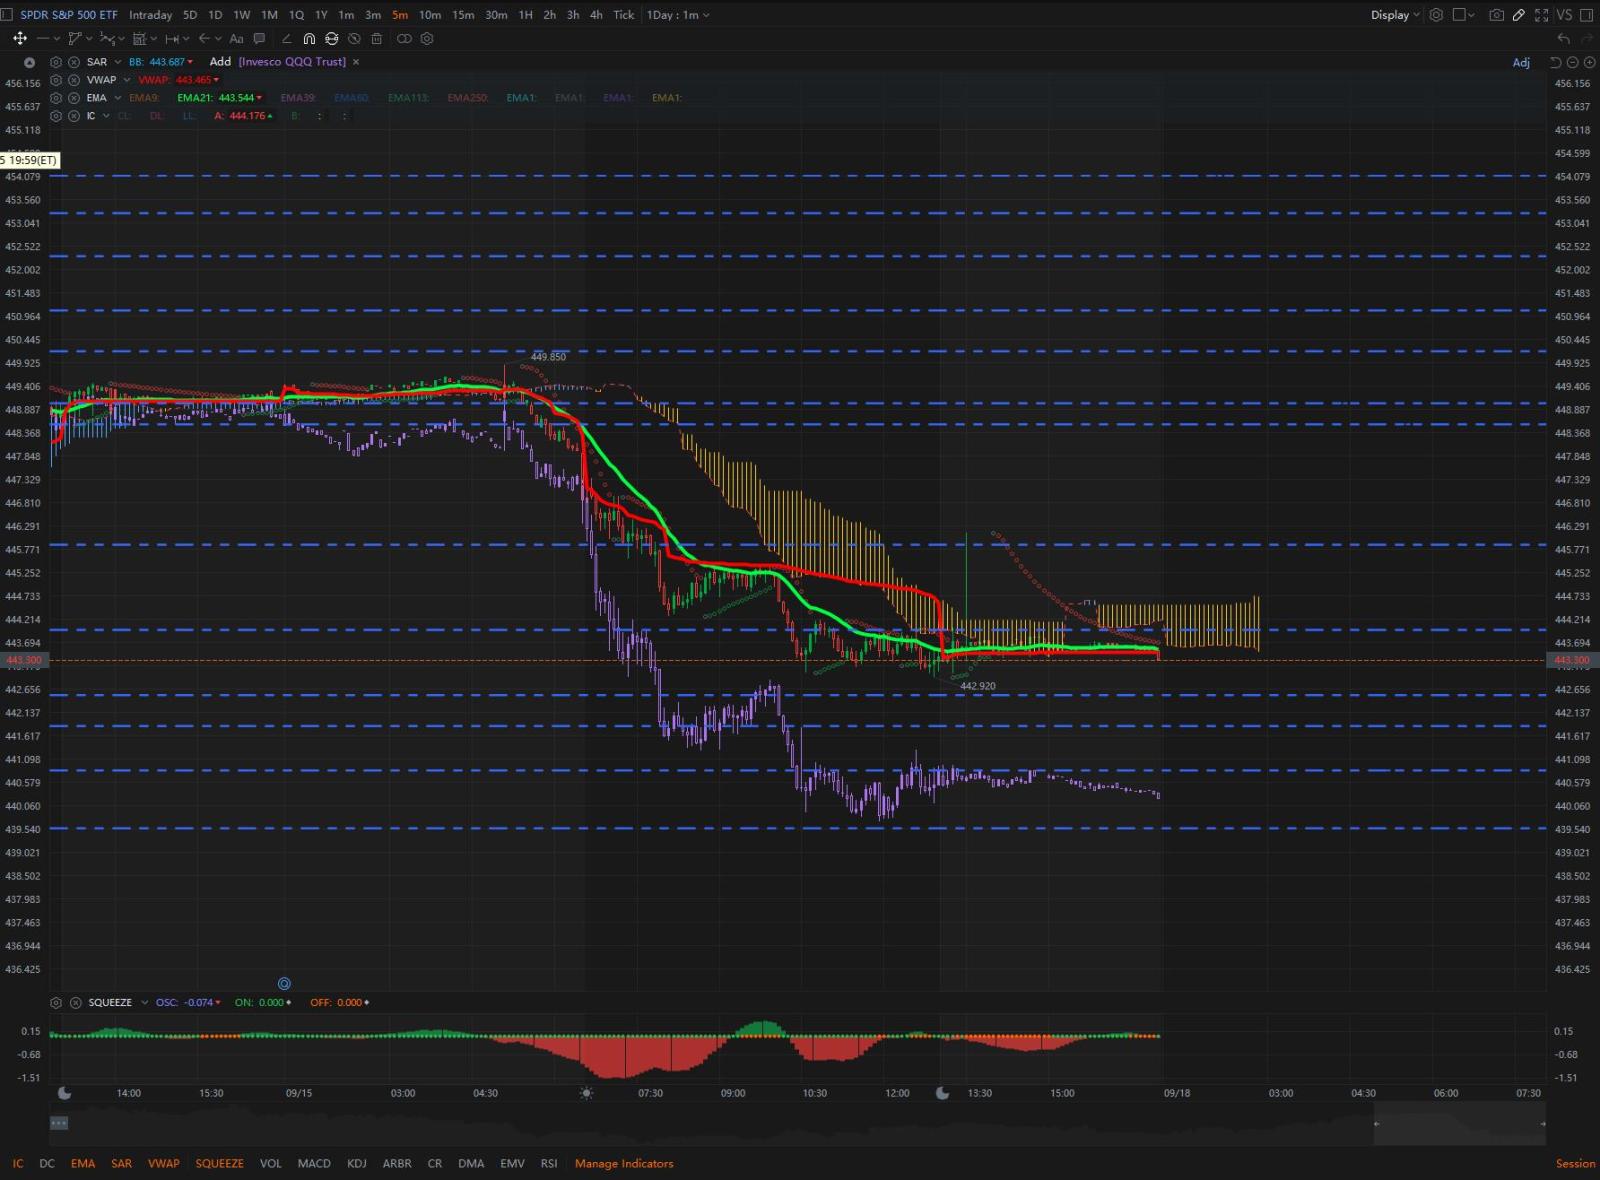The image size is (1600, 1180).
Task: Toggle the Adj price adjustment button
Action: [x=1521, y=62]
